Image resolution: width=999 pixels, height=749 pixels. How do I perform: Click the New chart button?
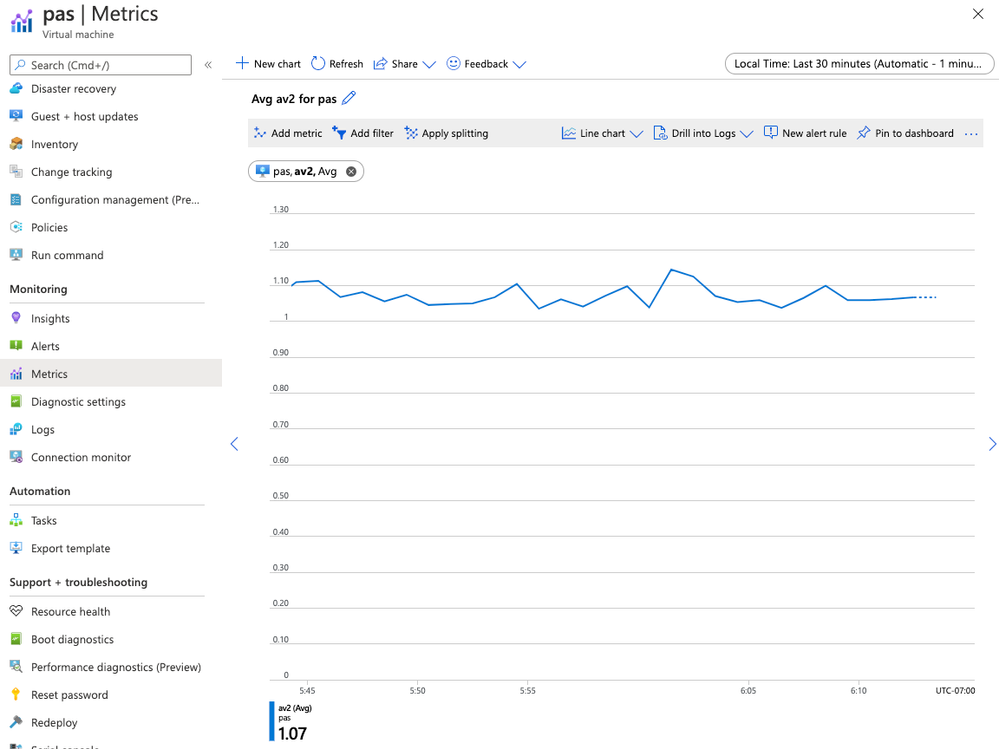click(268, 64)
